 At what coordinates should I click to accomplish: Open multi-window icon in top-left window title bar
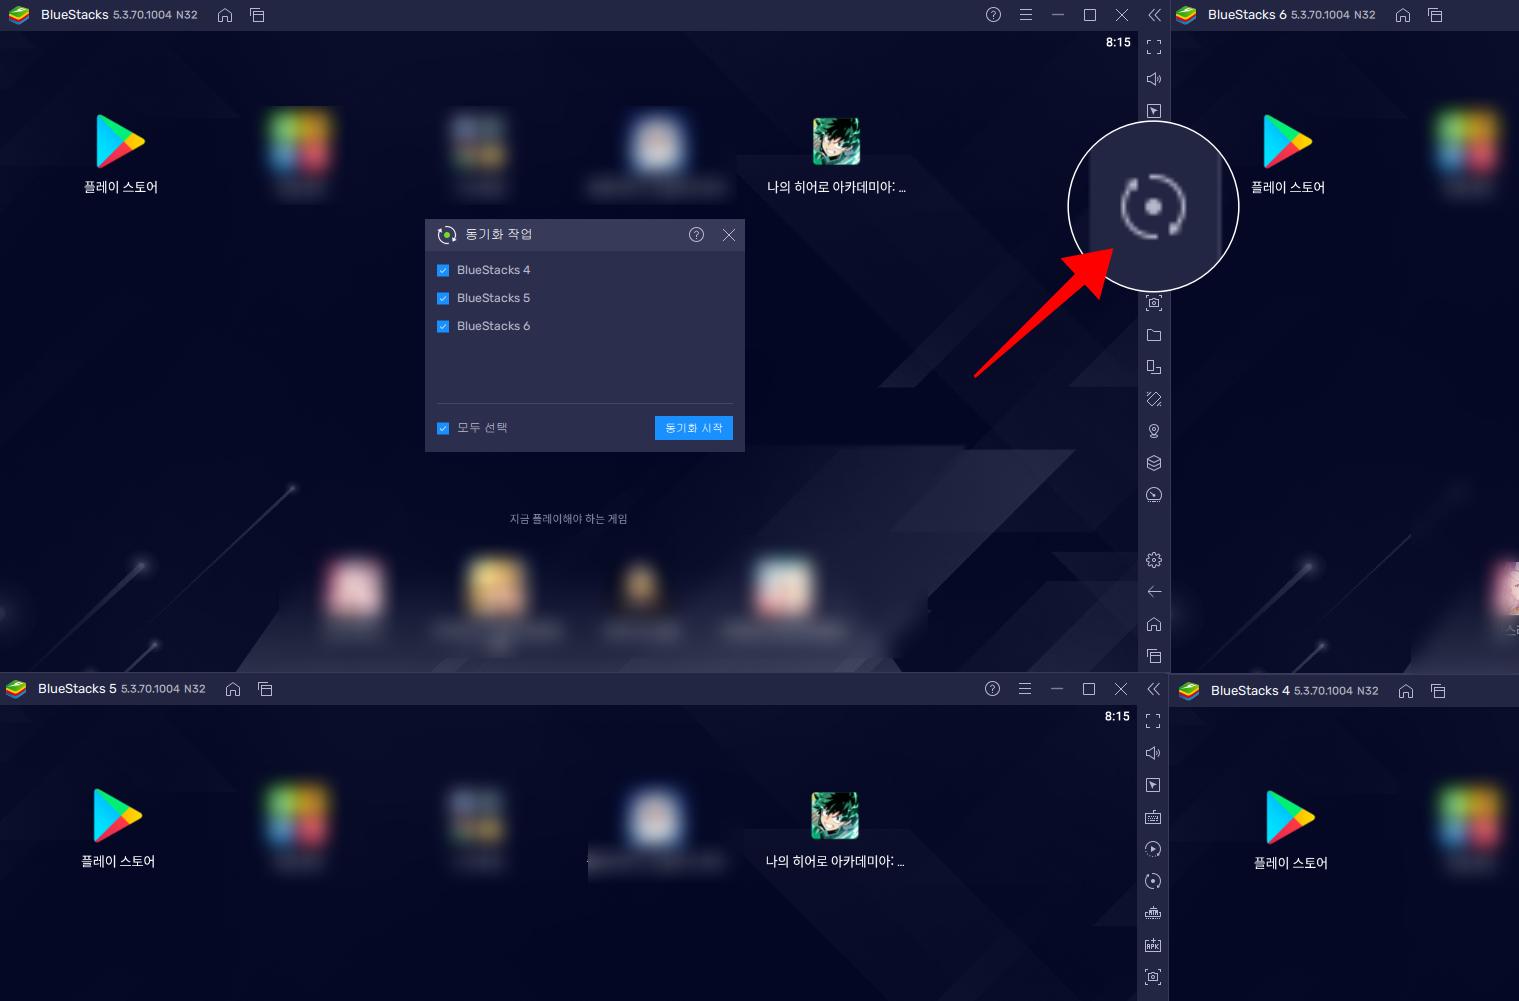(257, 15)
